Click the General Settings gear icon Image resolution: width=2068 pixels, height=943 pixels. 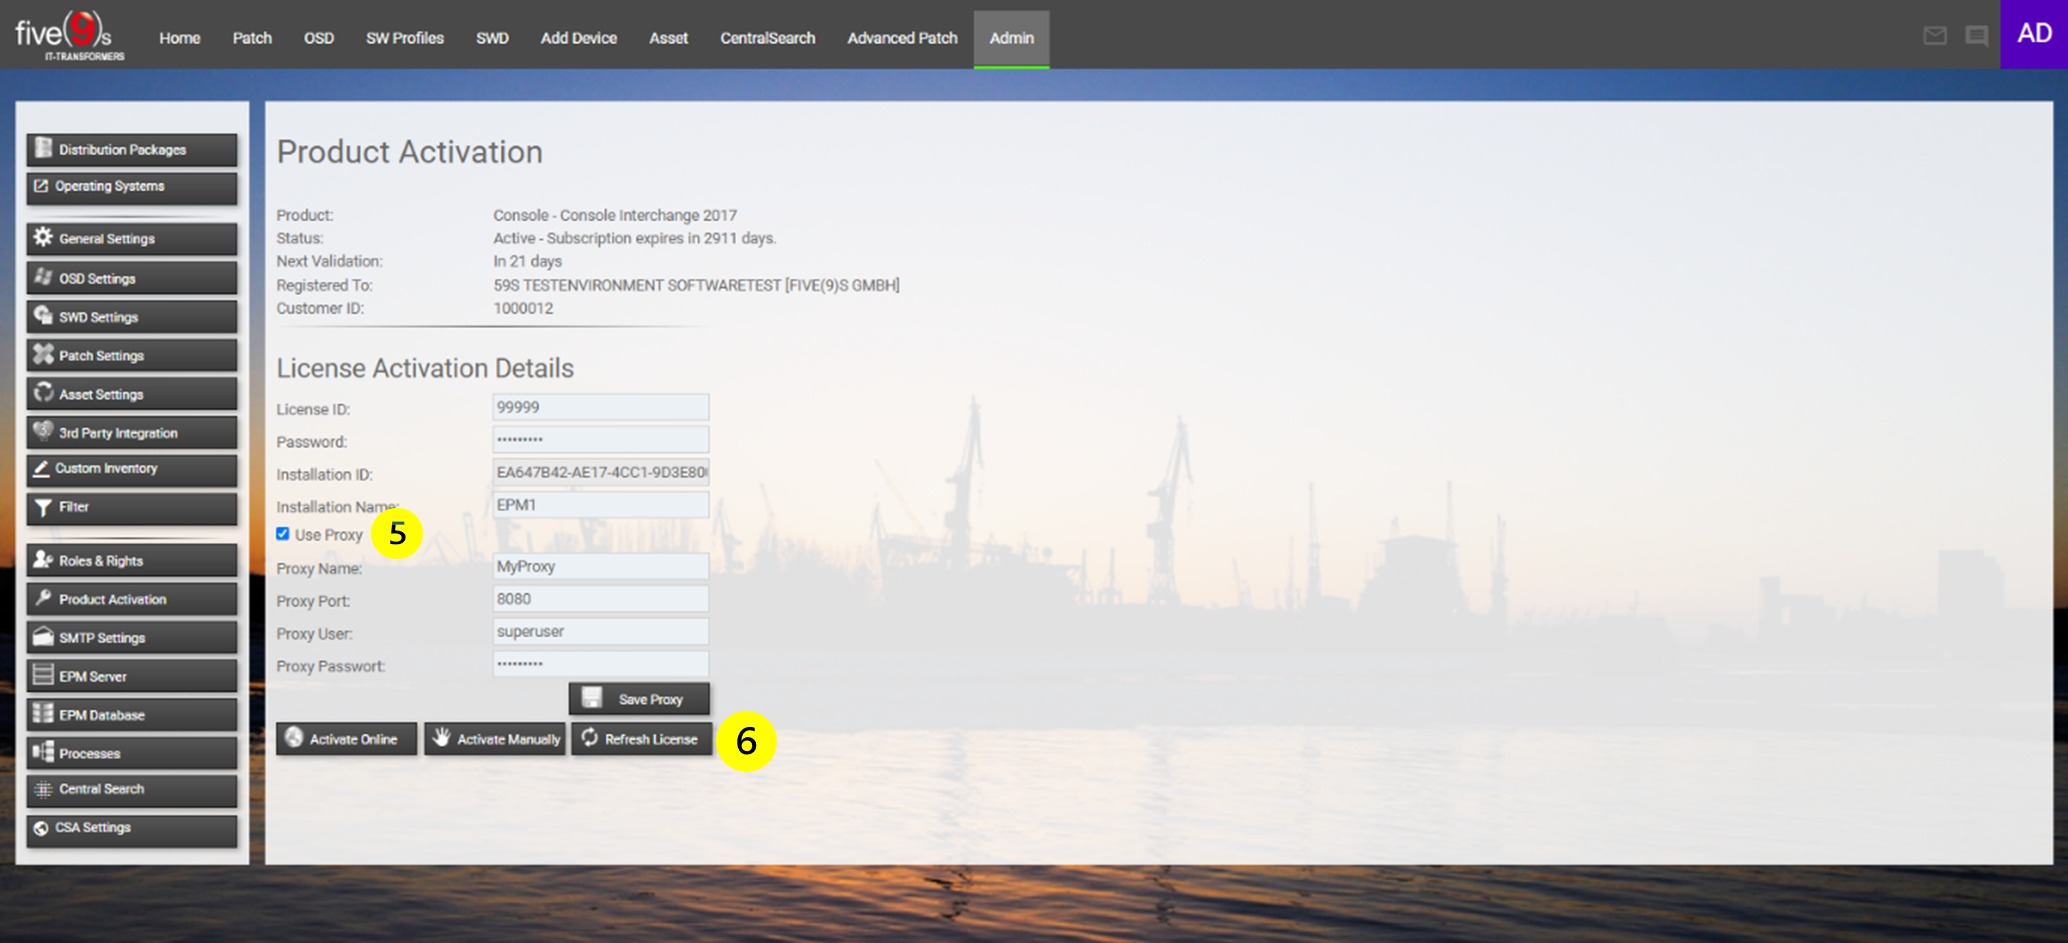tap(43, 237)
